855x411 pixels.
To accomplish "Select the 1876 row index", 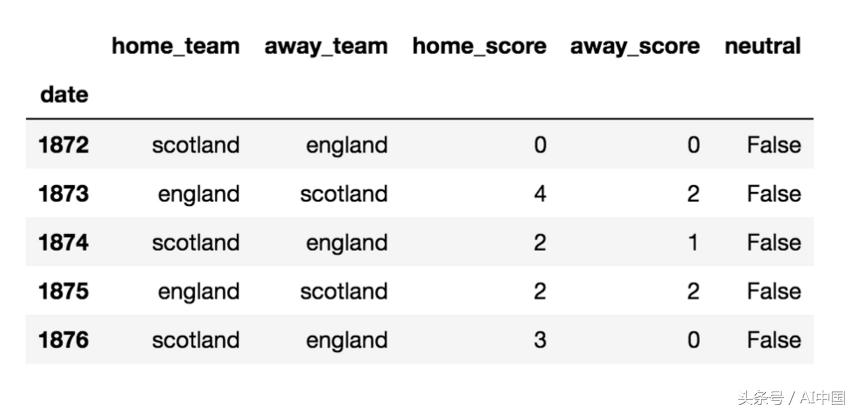I will point(63,340).
